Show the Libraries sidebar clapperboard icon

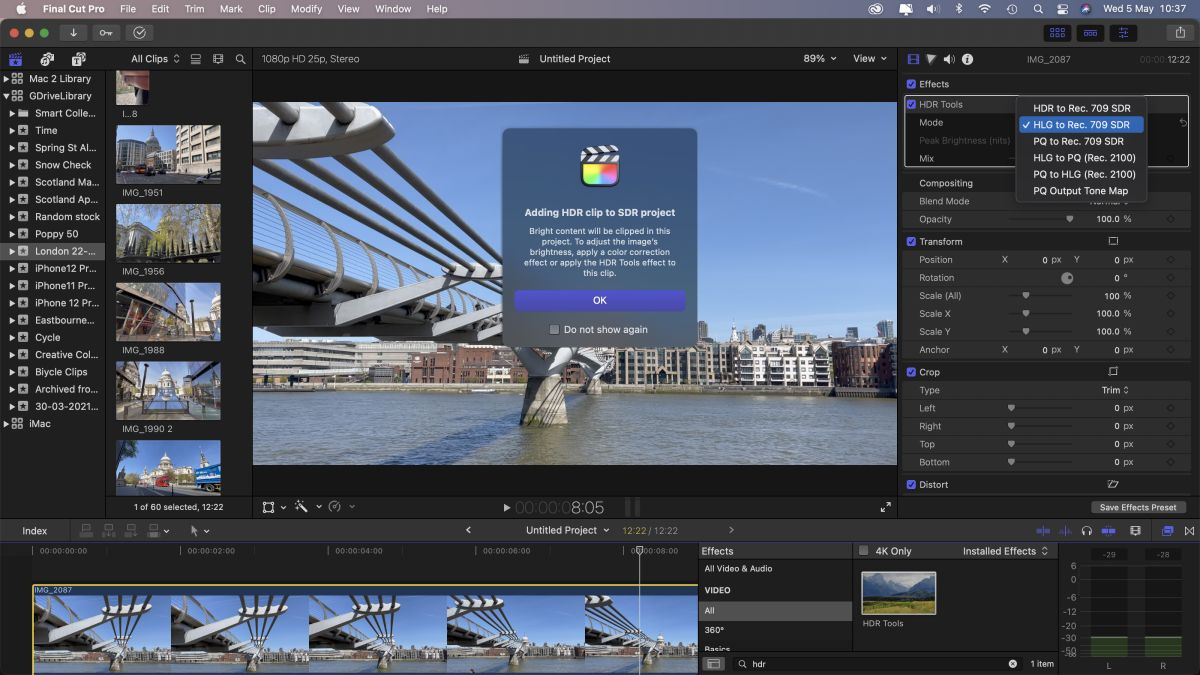(x=15, y=59)
